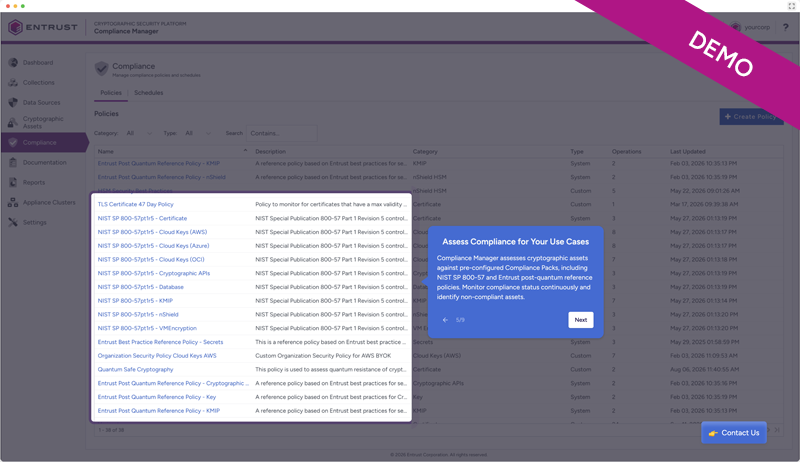Viewport: 800px width, 462px height.
Task: Click the 'Assess Compliance for Your Use Cases' heading
Action: [x=515, y=242]
